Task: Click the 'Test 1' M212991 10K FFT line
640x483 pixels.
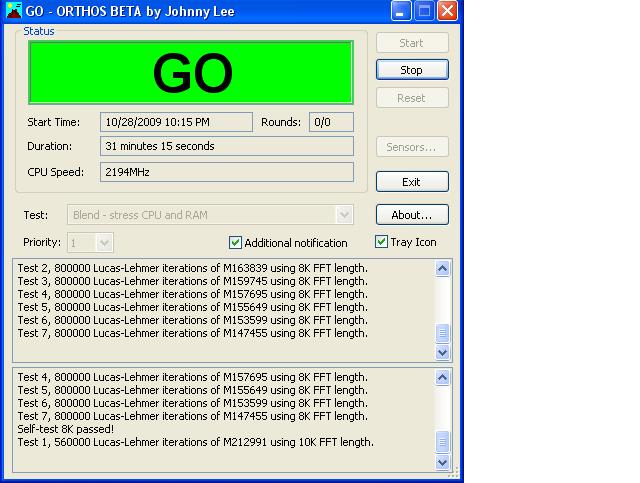Action: [196, 443]
